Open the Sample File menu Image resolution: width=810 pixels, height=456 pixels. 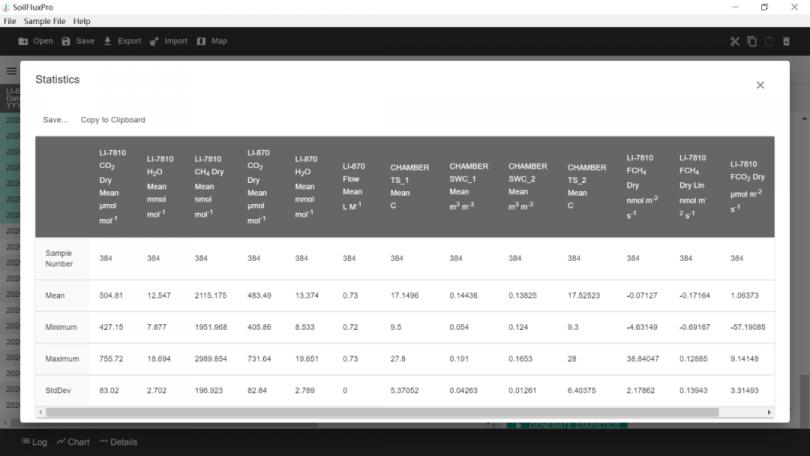45,21
